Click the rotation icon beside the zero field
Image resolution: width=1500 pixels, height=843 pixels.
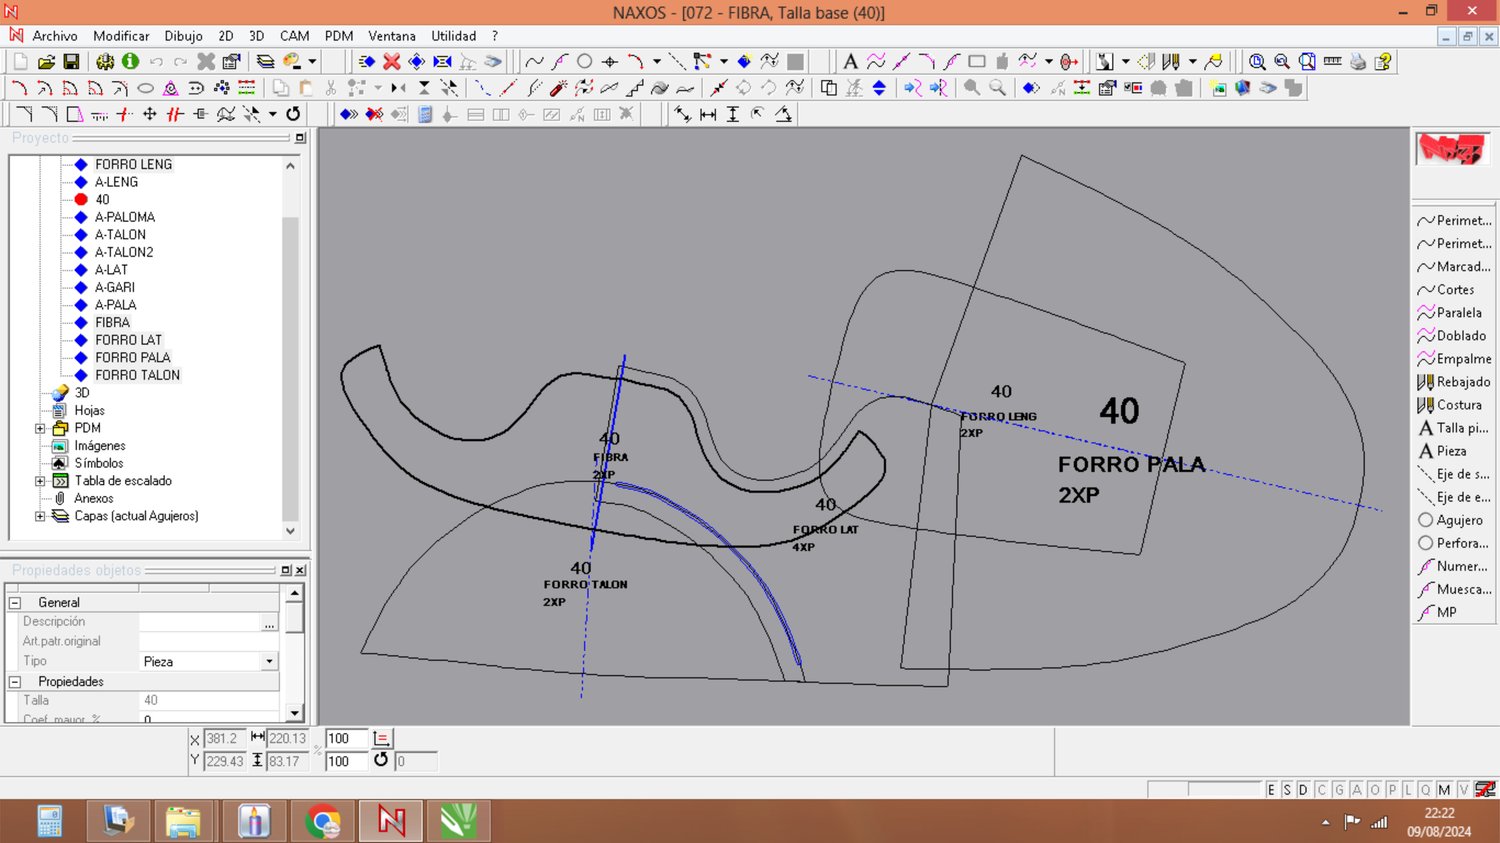(381, 760)
